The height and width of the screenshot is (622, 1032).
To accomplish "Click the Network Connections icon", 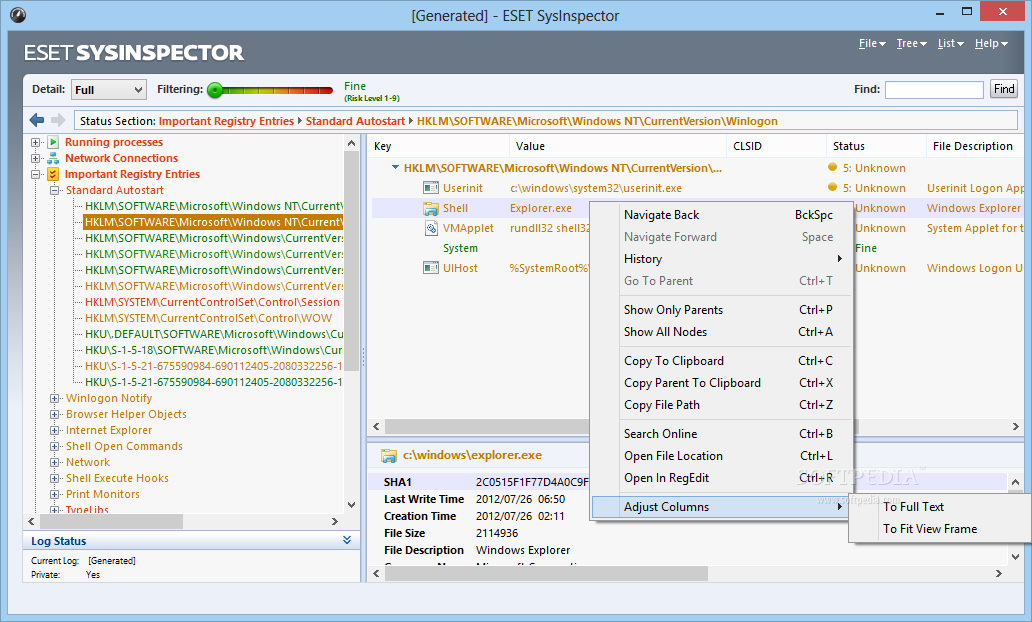I will coord(53,158).
